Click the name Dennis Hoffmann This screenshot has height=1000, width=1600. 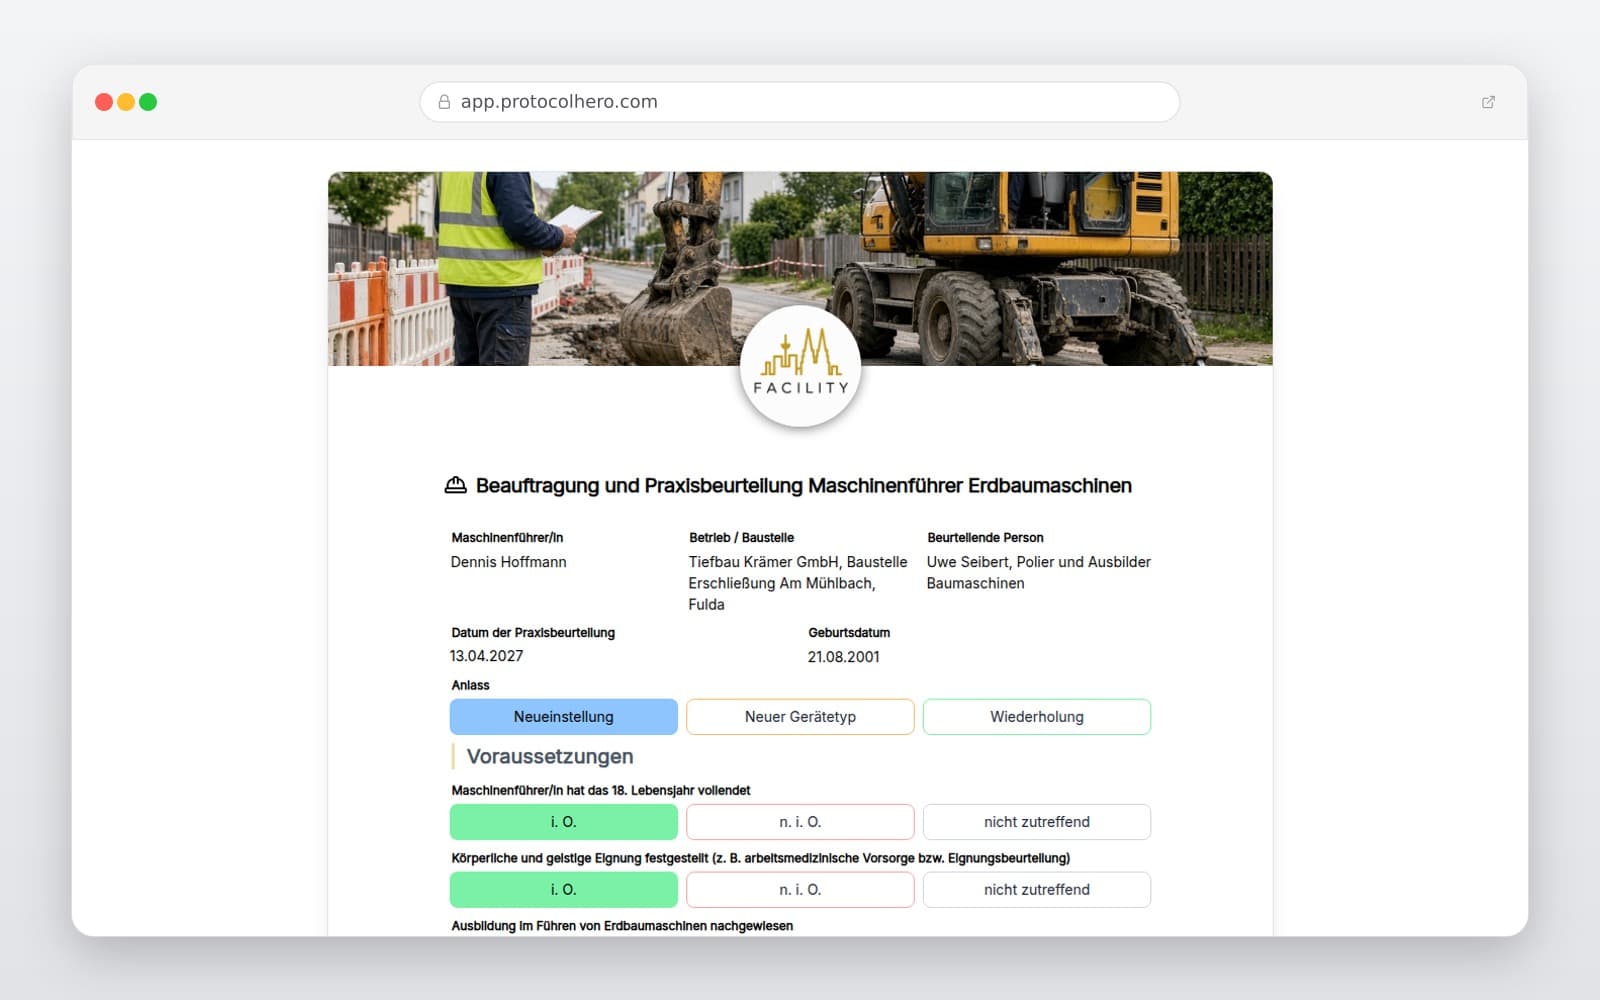tap(508, 562)
